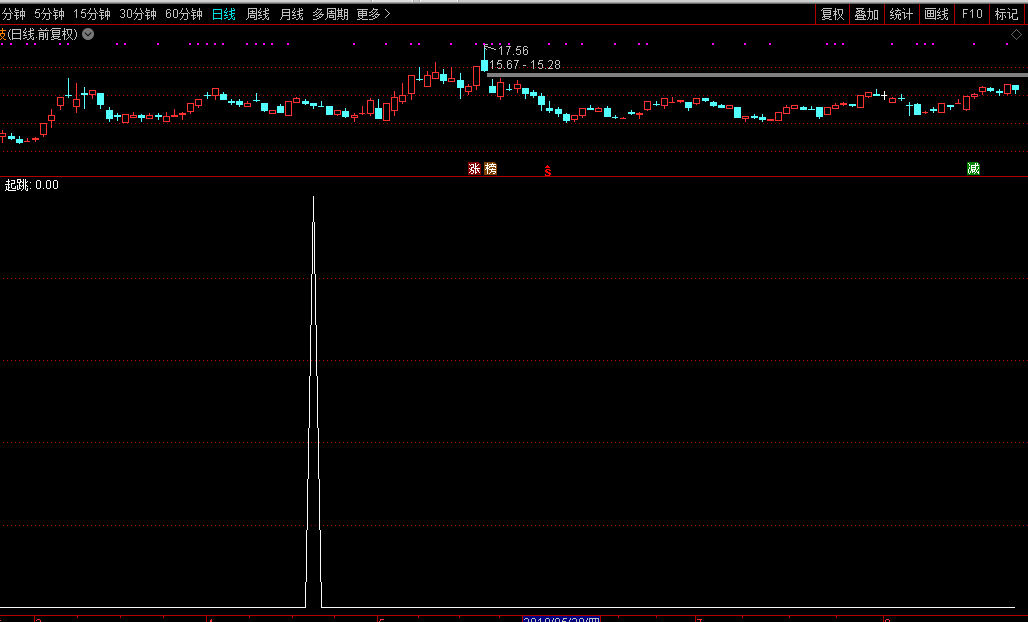Click the green 减 event marker
This screenshot has width=1028, height=622.
(x=973, y=169)
